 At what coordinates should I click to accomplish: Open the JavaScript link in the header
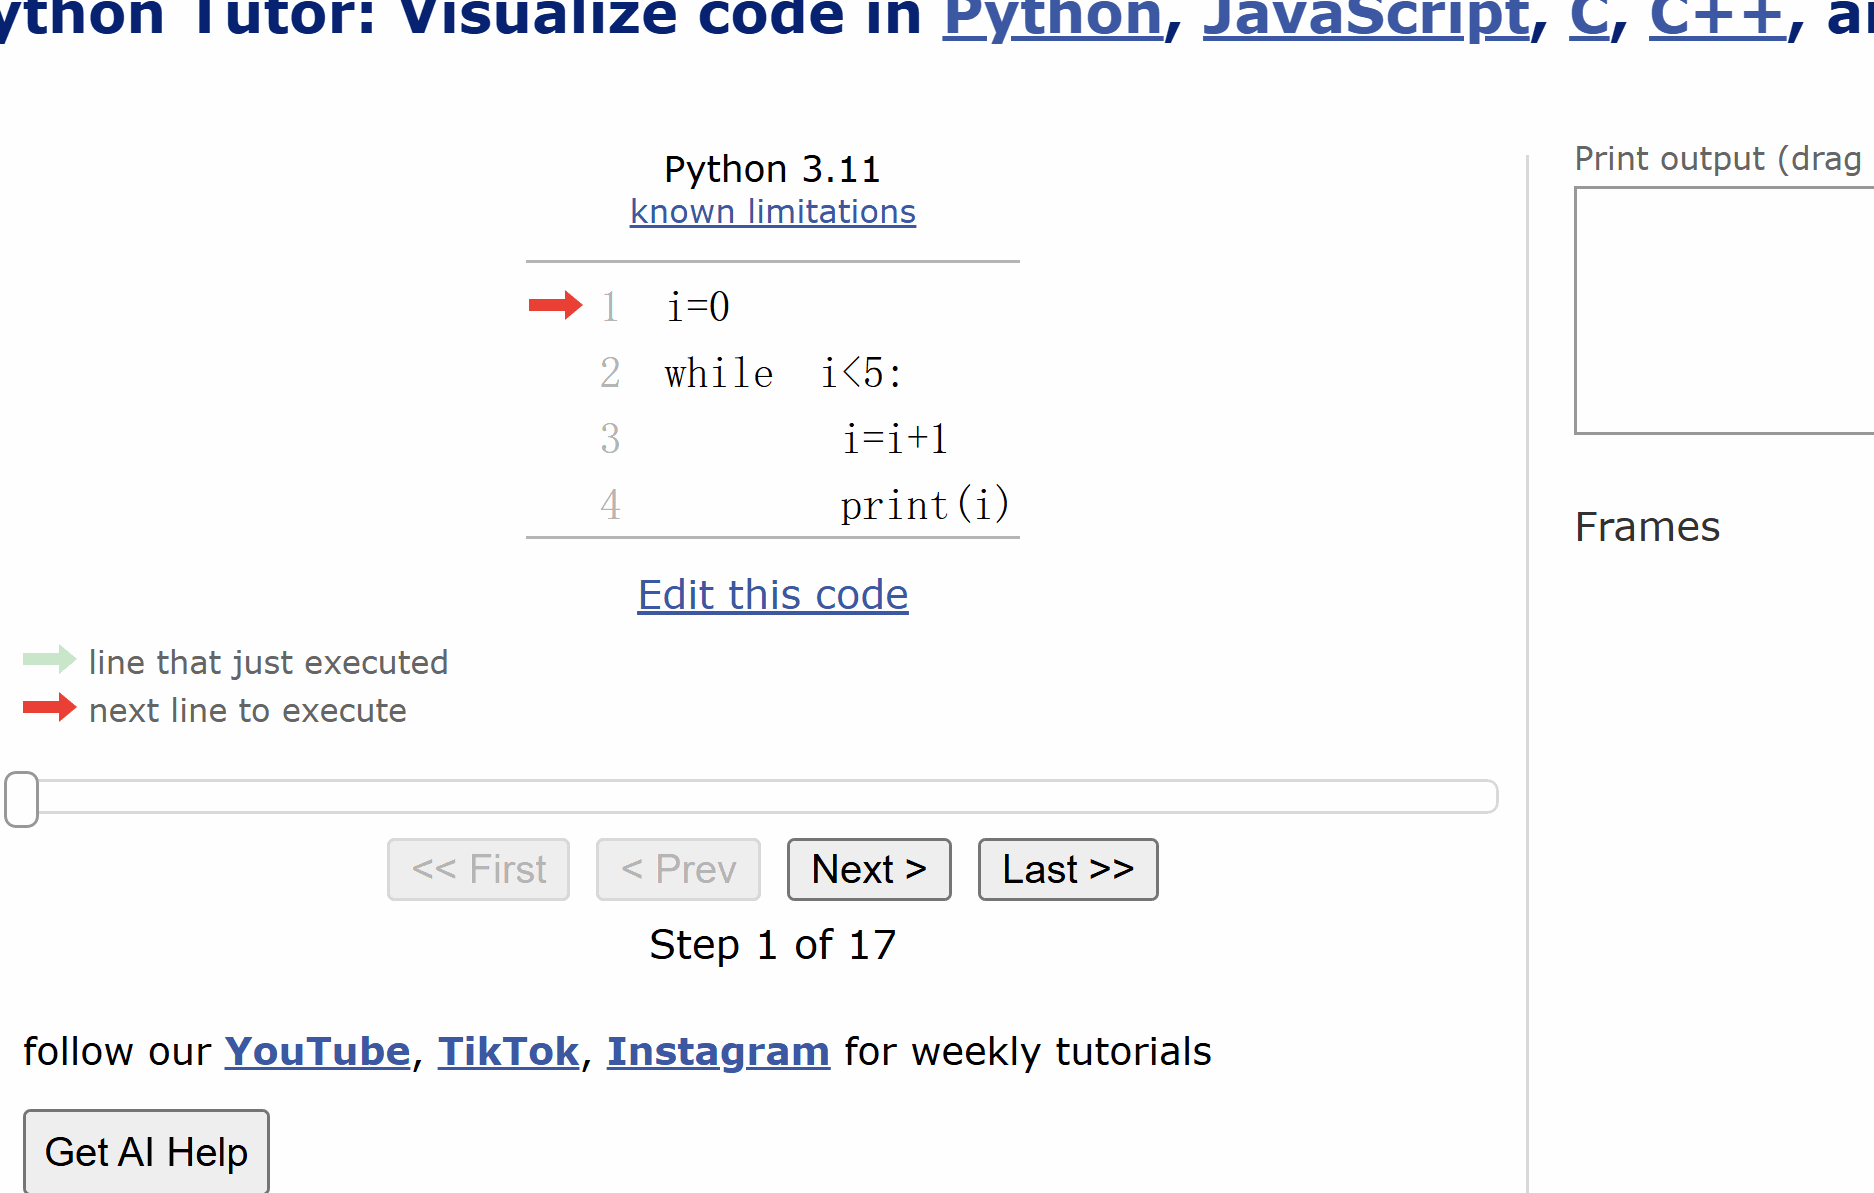[x=1366, y=18]
